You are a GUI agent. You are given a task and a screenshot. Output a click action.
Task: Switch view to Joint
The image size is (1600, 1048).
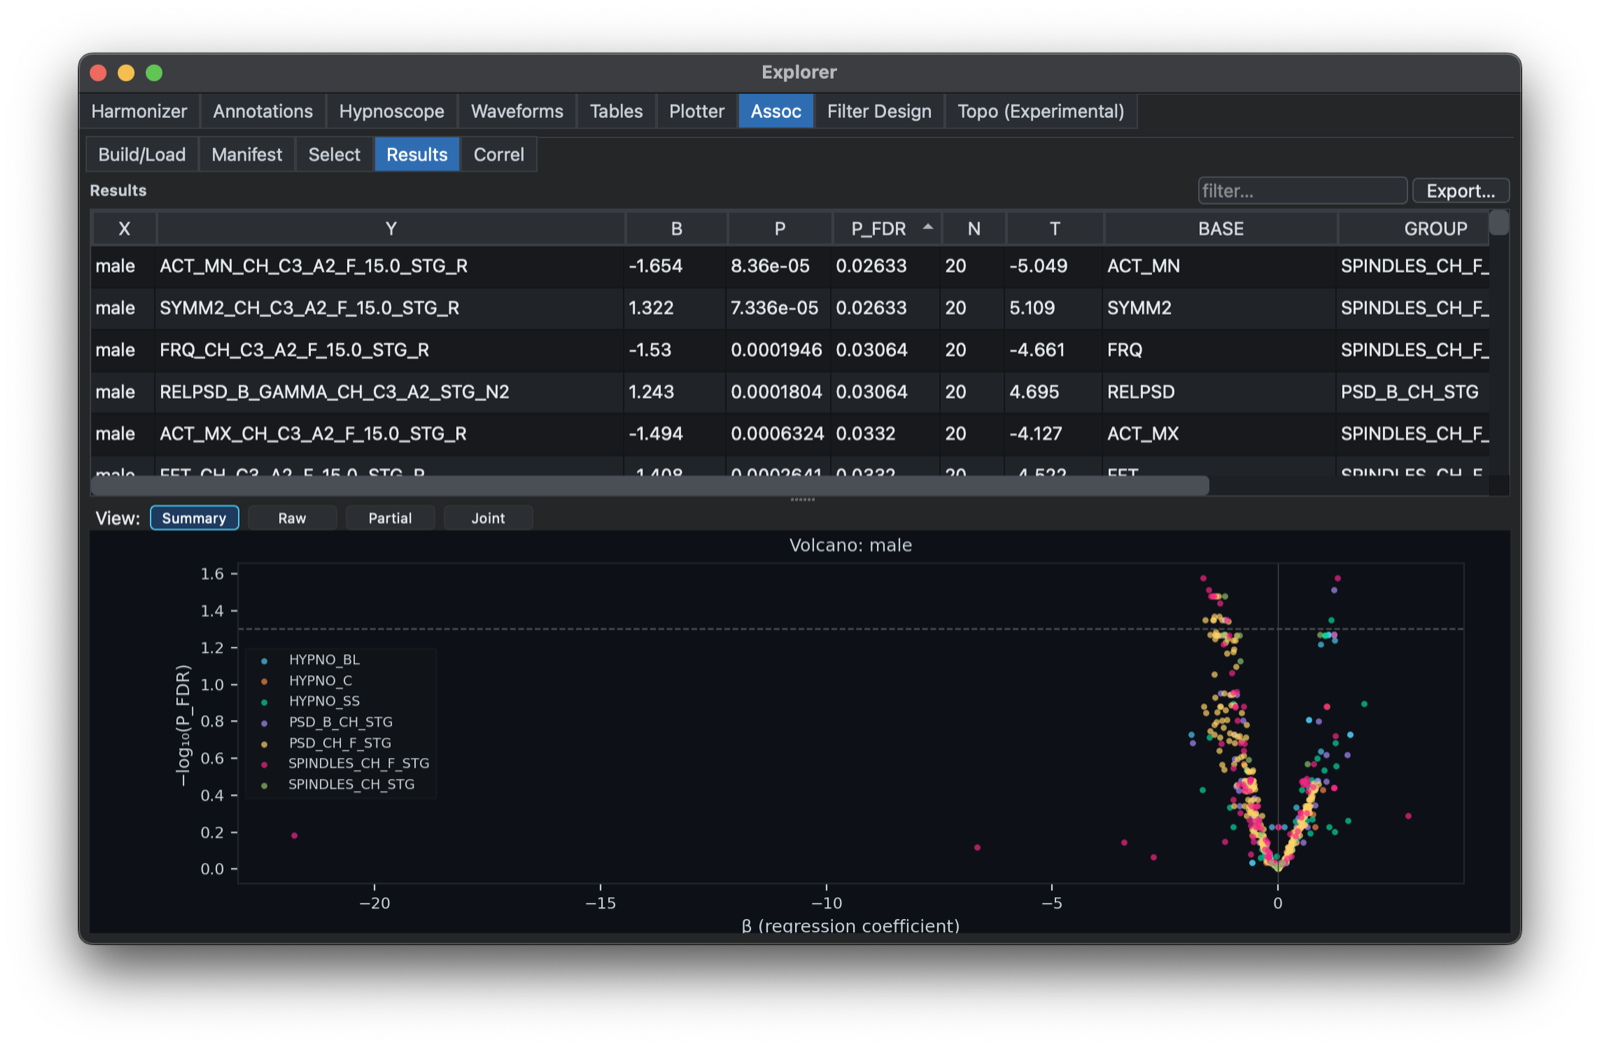click(488, 518)
